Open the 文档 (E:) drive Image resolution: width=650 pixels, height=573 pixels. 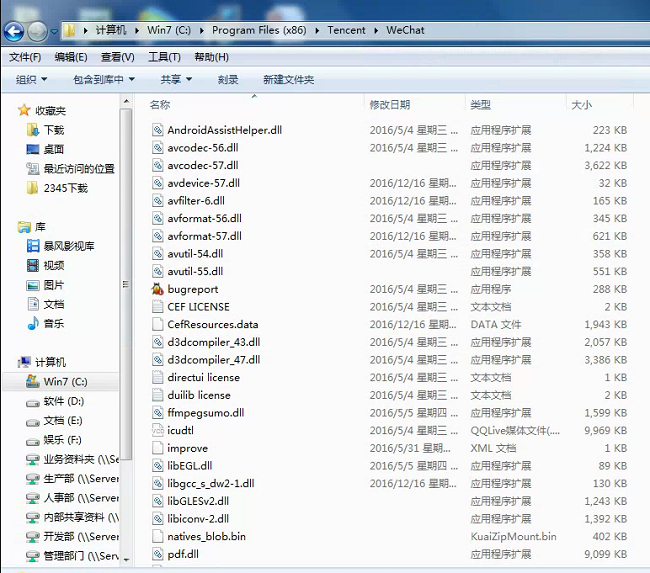click(x=63, y=421)
